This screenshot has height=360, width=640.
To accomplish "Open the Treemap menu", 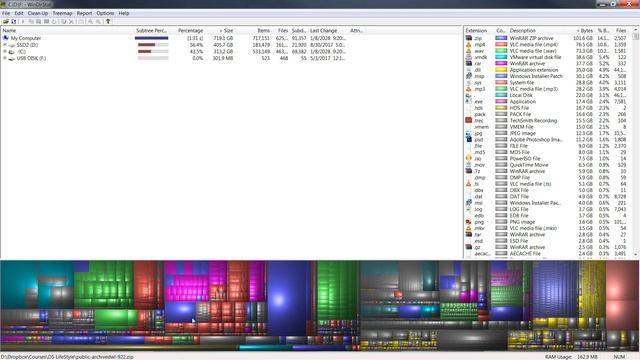I will (x=62, y=13).
